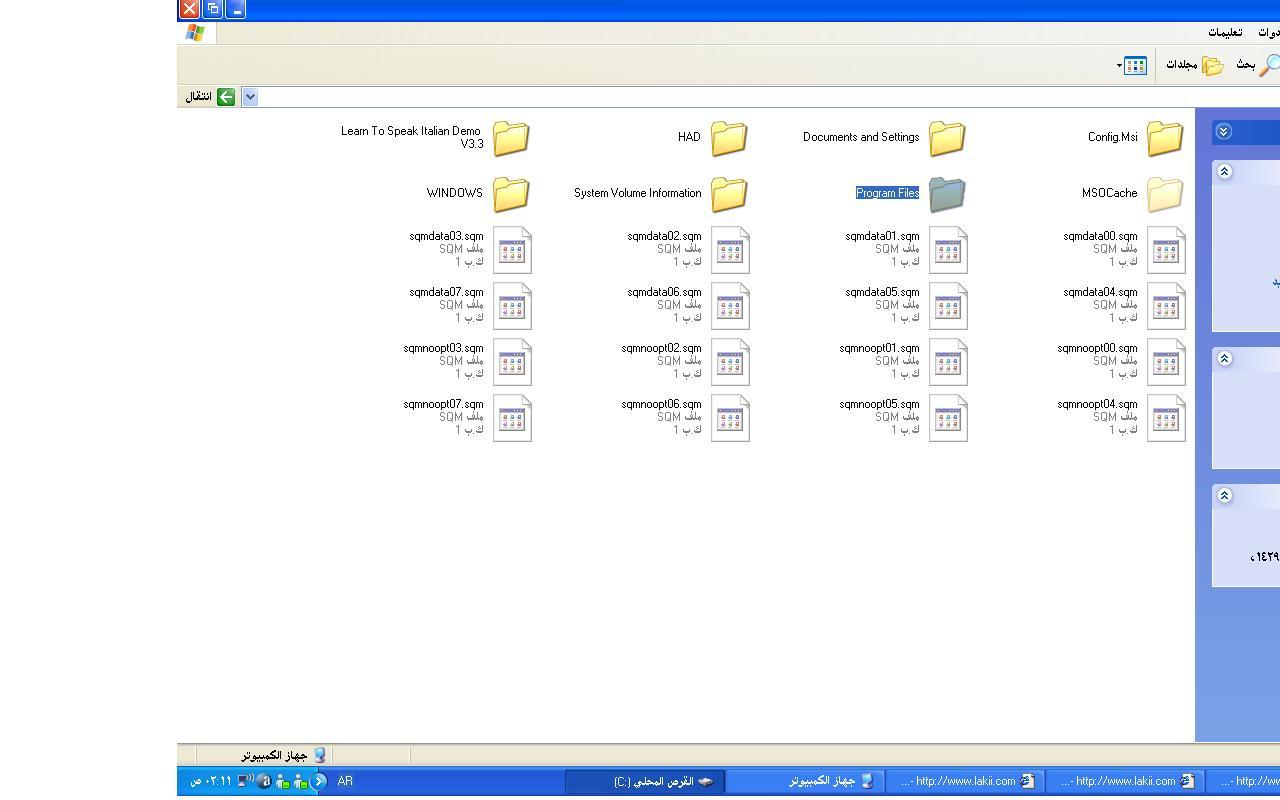
Task: Switch to جهاز الكمبيوتر taskbar window
Action: [804, 781]
